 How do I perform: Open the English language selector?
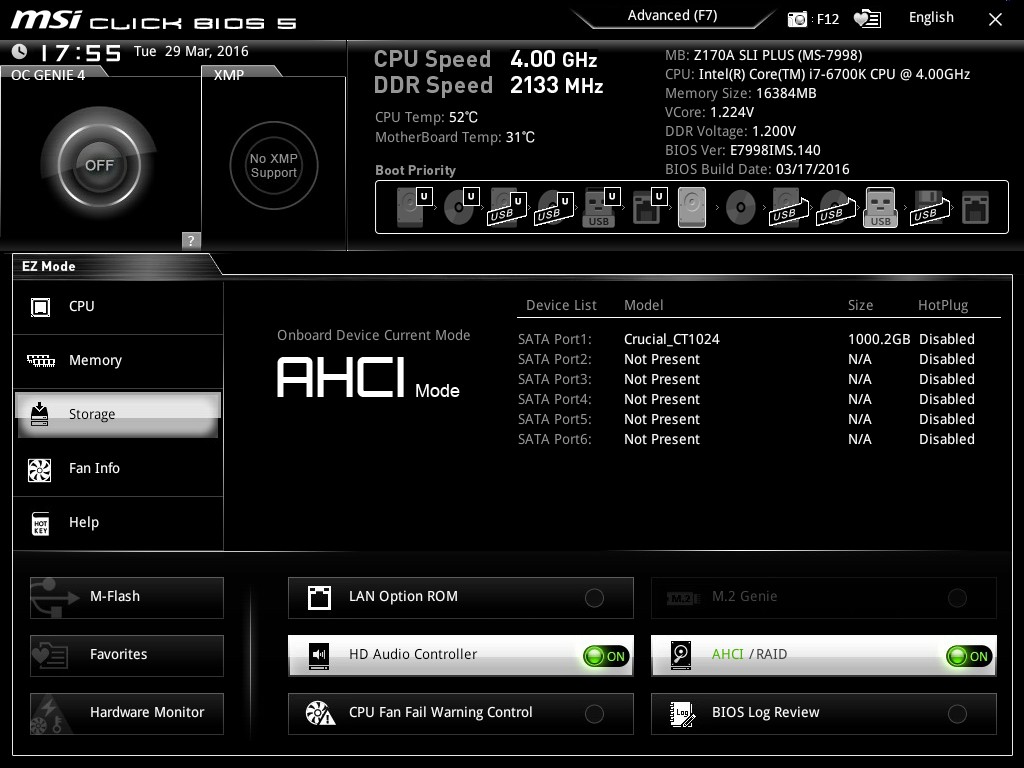931,18
